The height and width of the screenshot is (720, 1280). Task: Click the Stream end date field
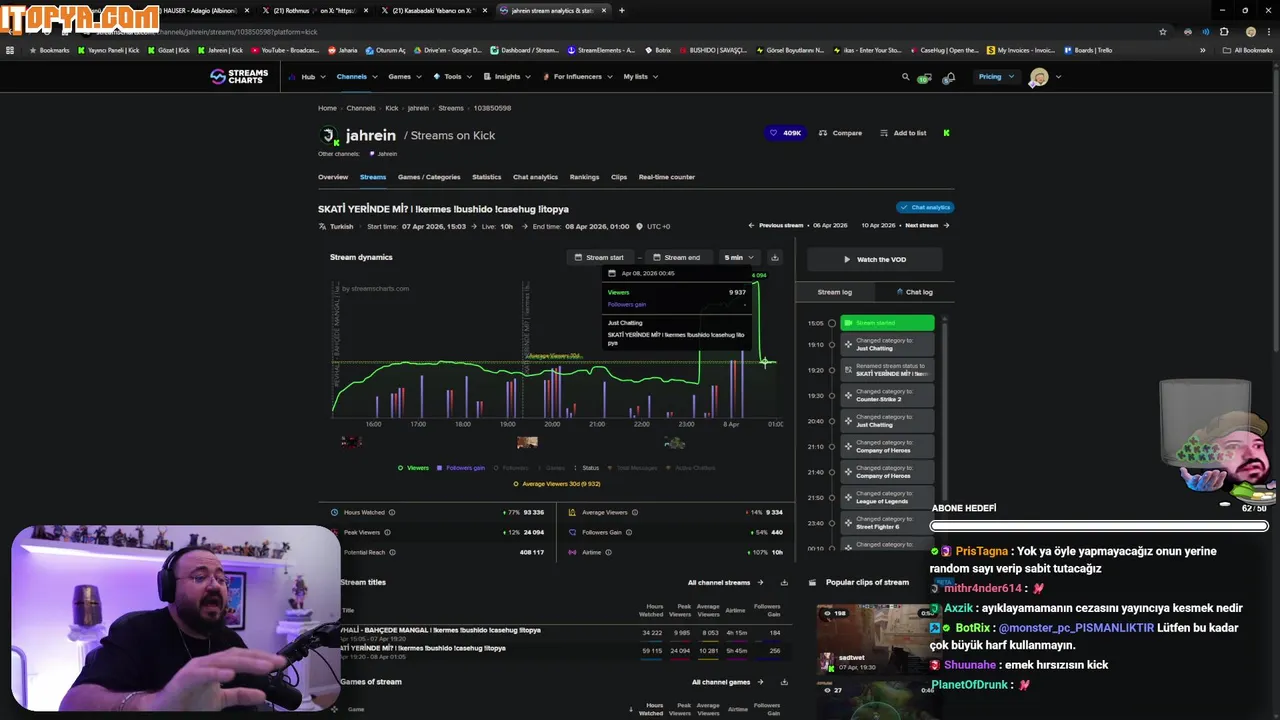[677, 257]
